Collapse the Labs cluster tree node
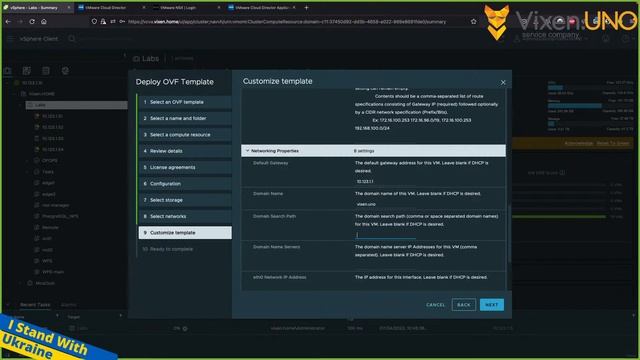Viewport: 640px width, 360px height. pos(20,105)
